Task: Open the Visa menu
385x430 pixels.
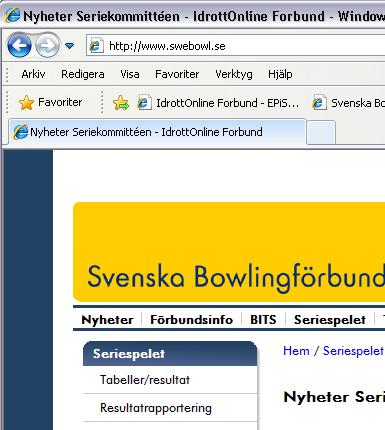Action: pos(130,74)
